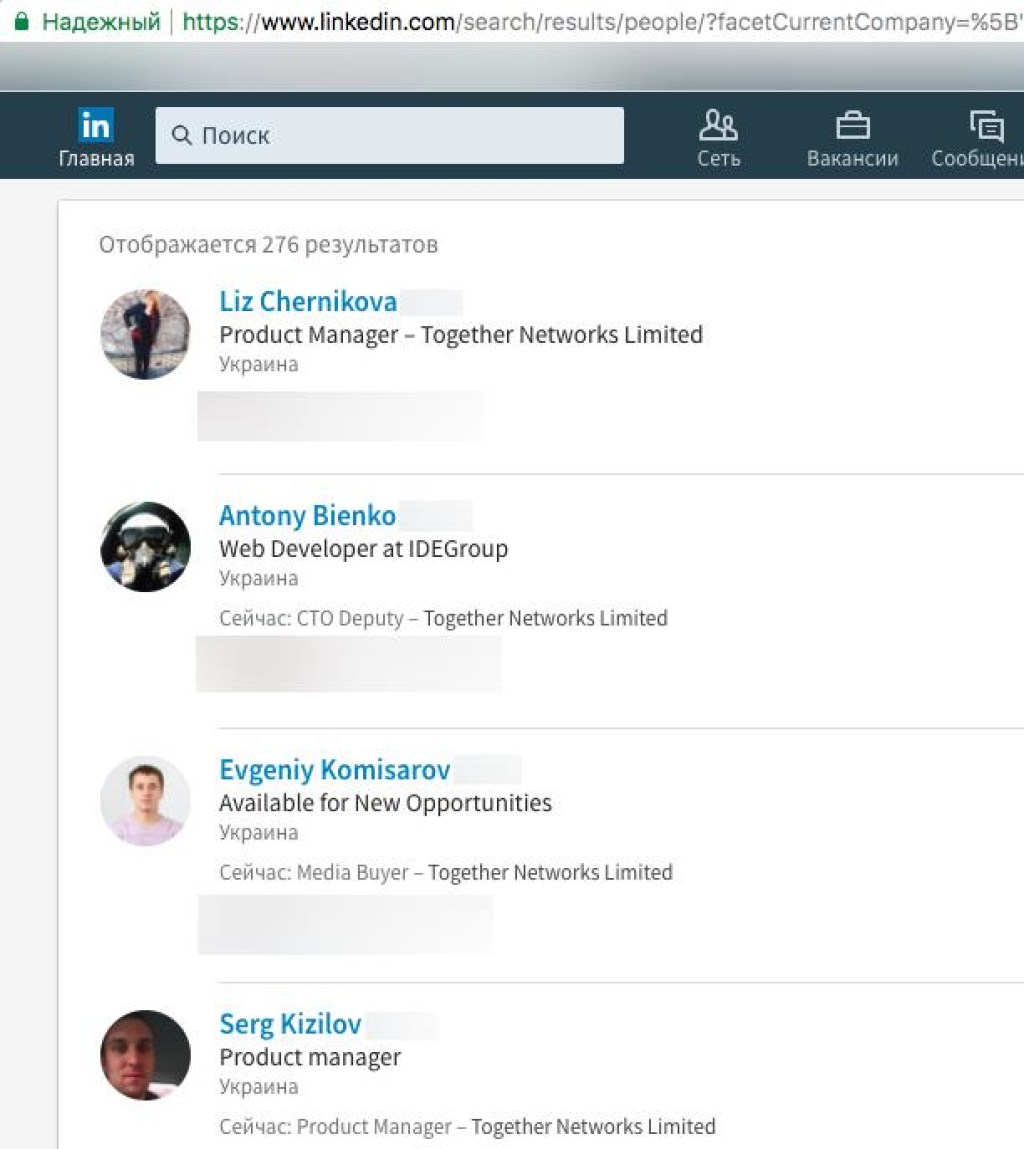Click 'Украина' under Evgeniy Komisarov
The width and height of the screenshot is (1024, 1149).
pos(259,832)
